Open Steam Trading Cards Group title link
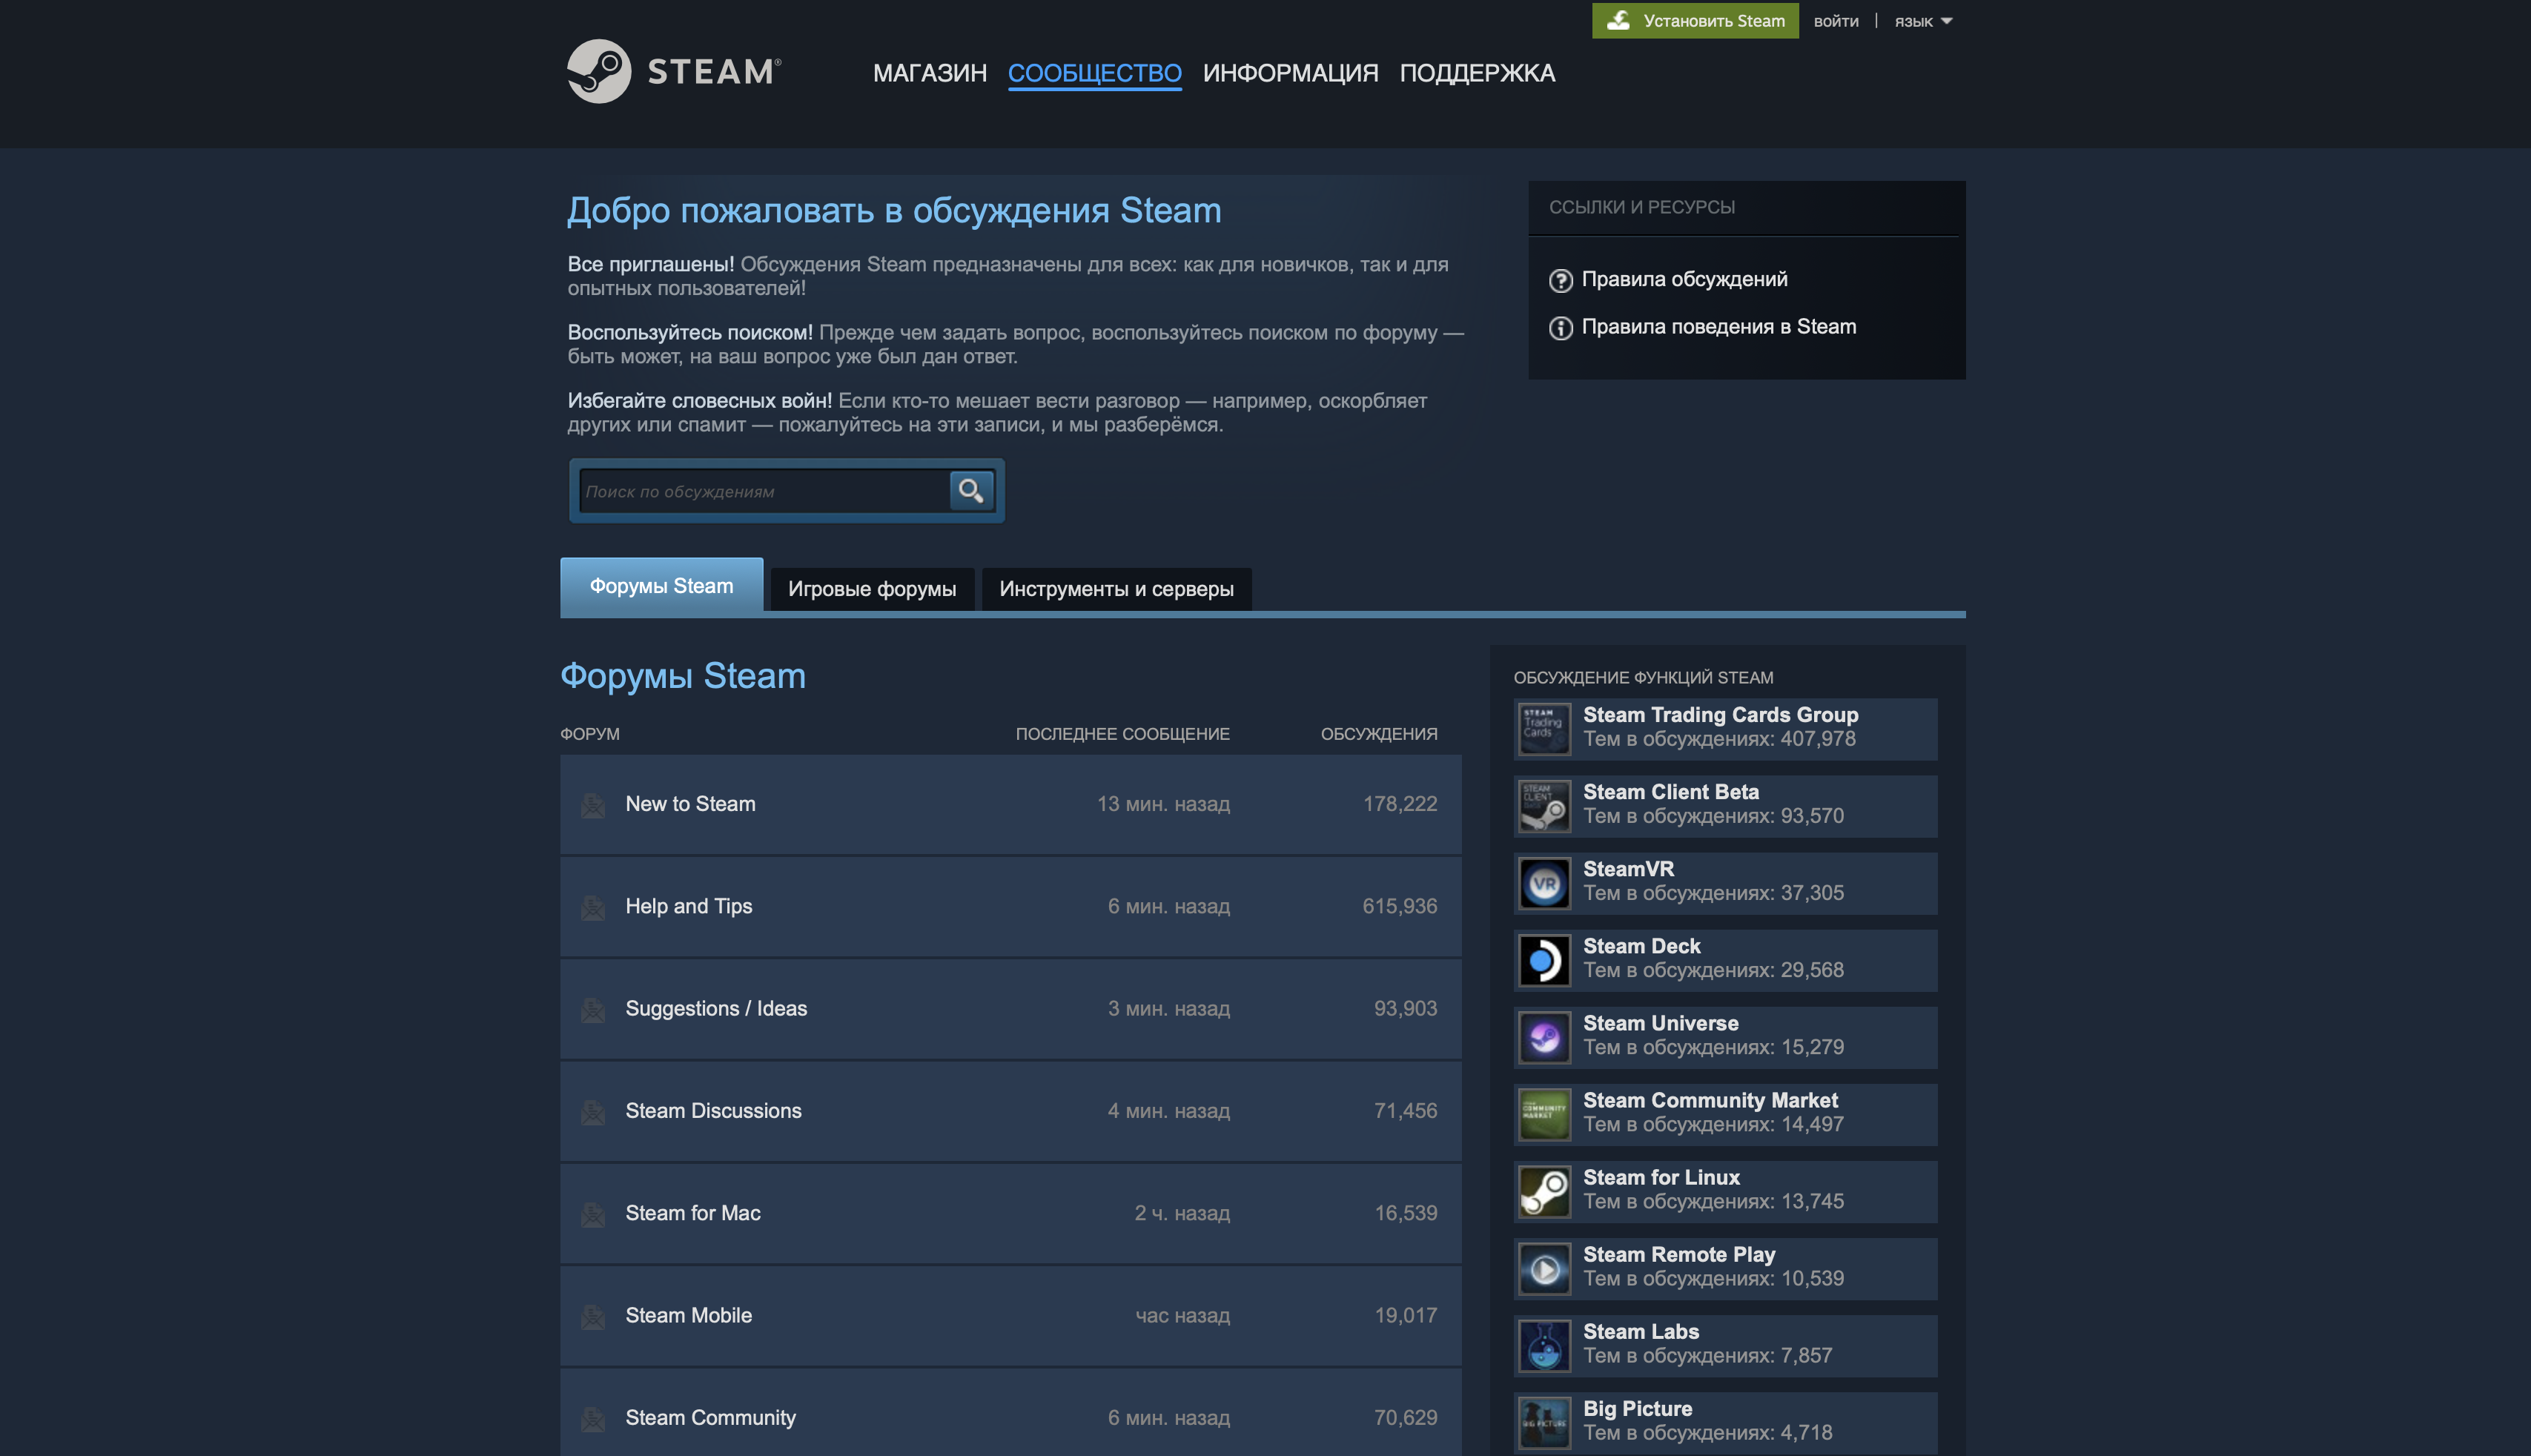 pyautogui.click(x=1720, y=715)
